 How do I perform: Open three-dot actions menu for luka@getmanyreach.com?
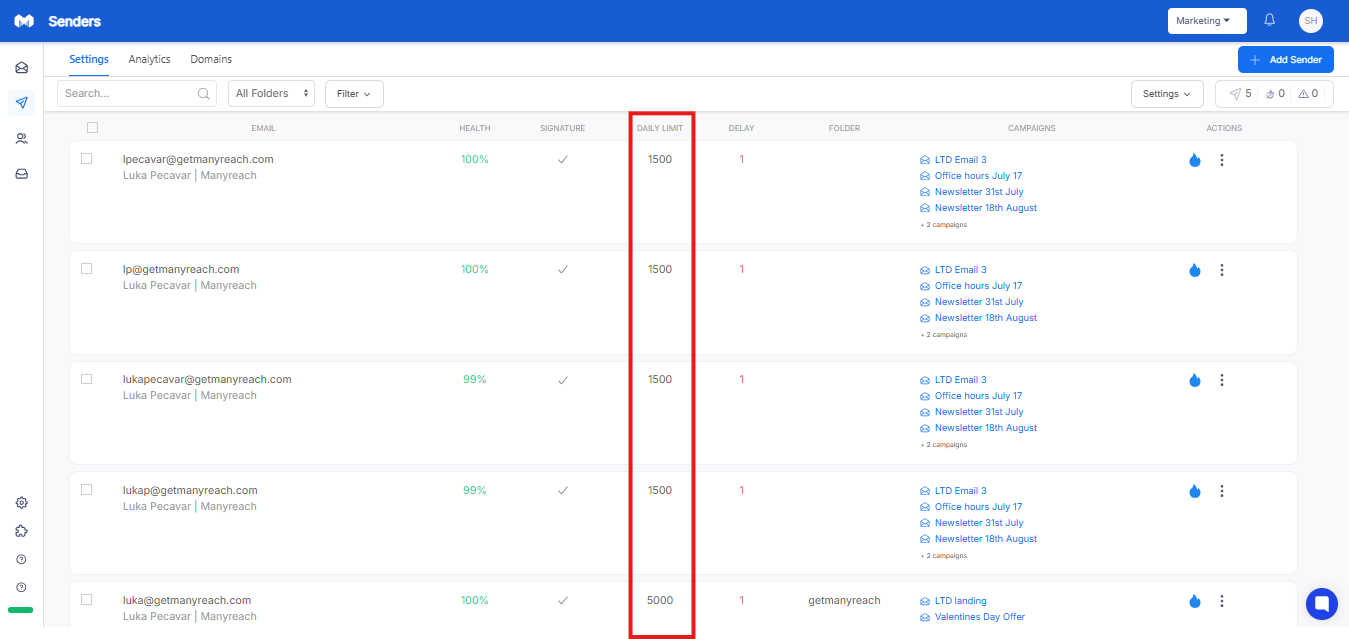[x=1222, y=601]
